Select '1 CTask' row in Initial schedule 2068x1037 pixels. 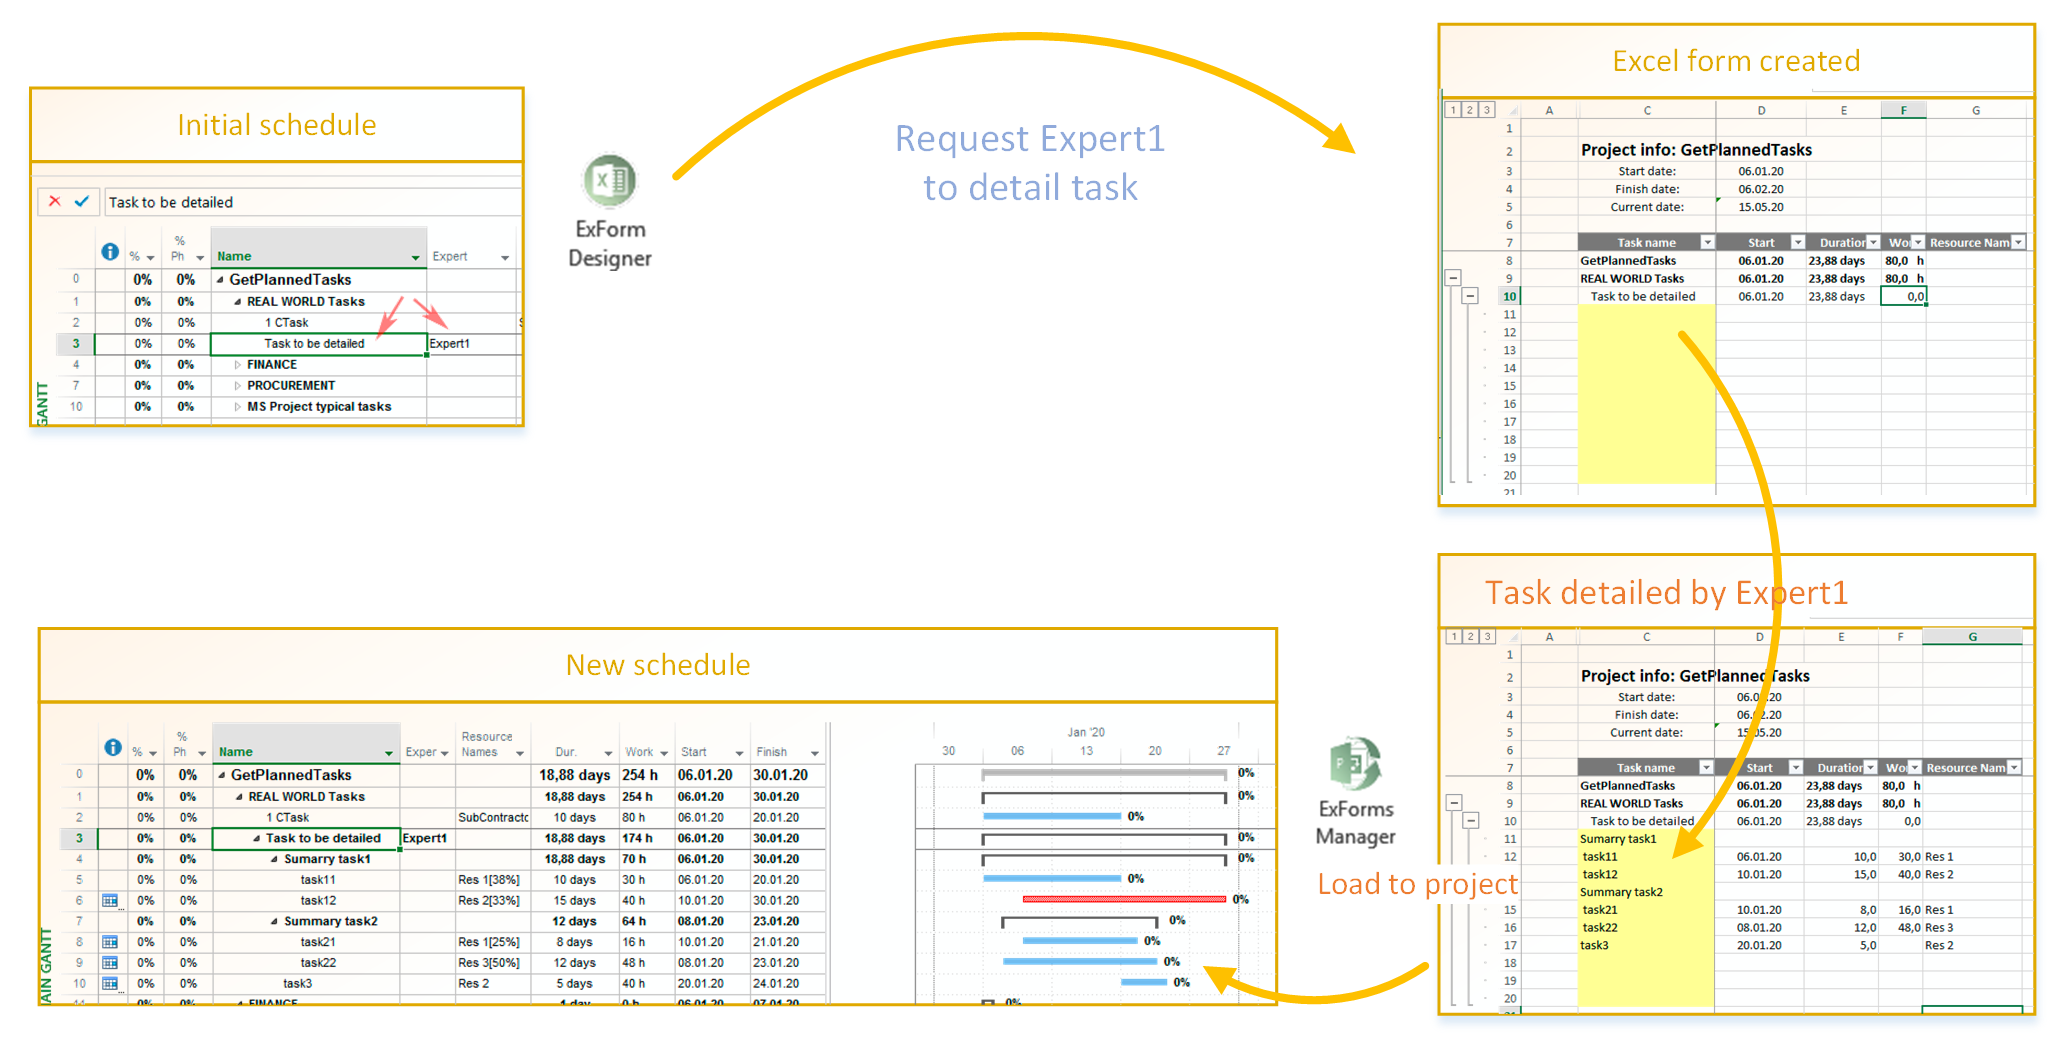tap(290, 323)
